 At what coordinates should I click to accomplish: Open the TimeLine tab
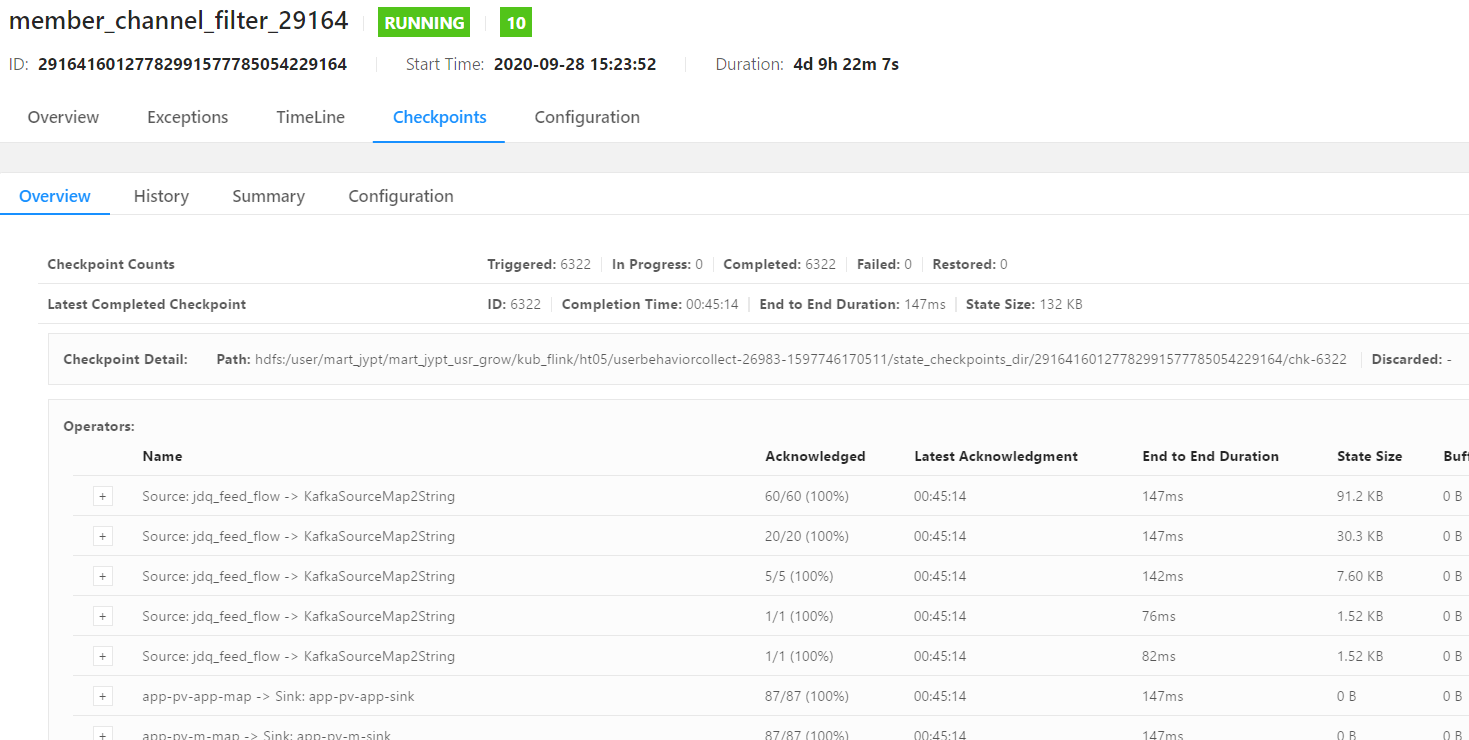(x=310, y=117)
